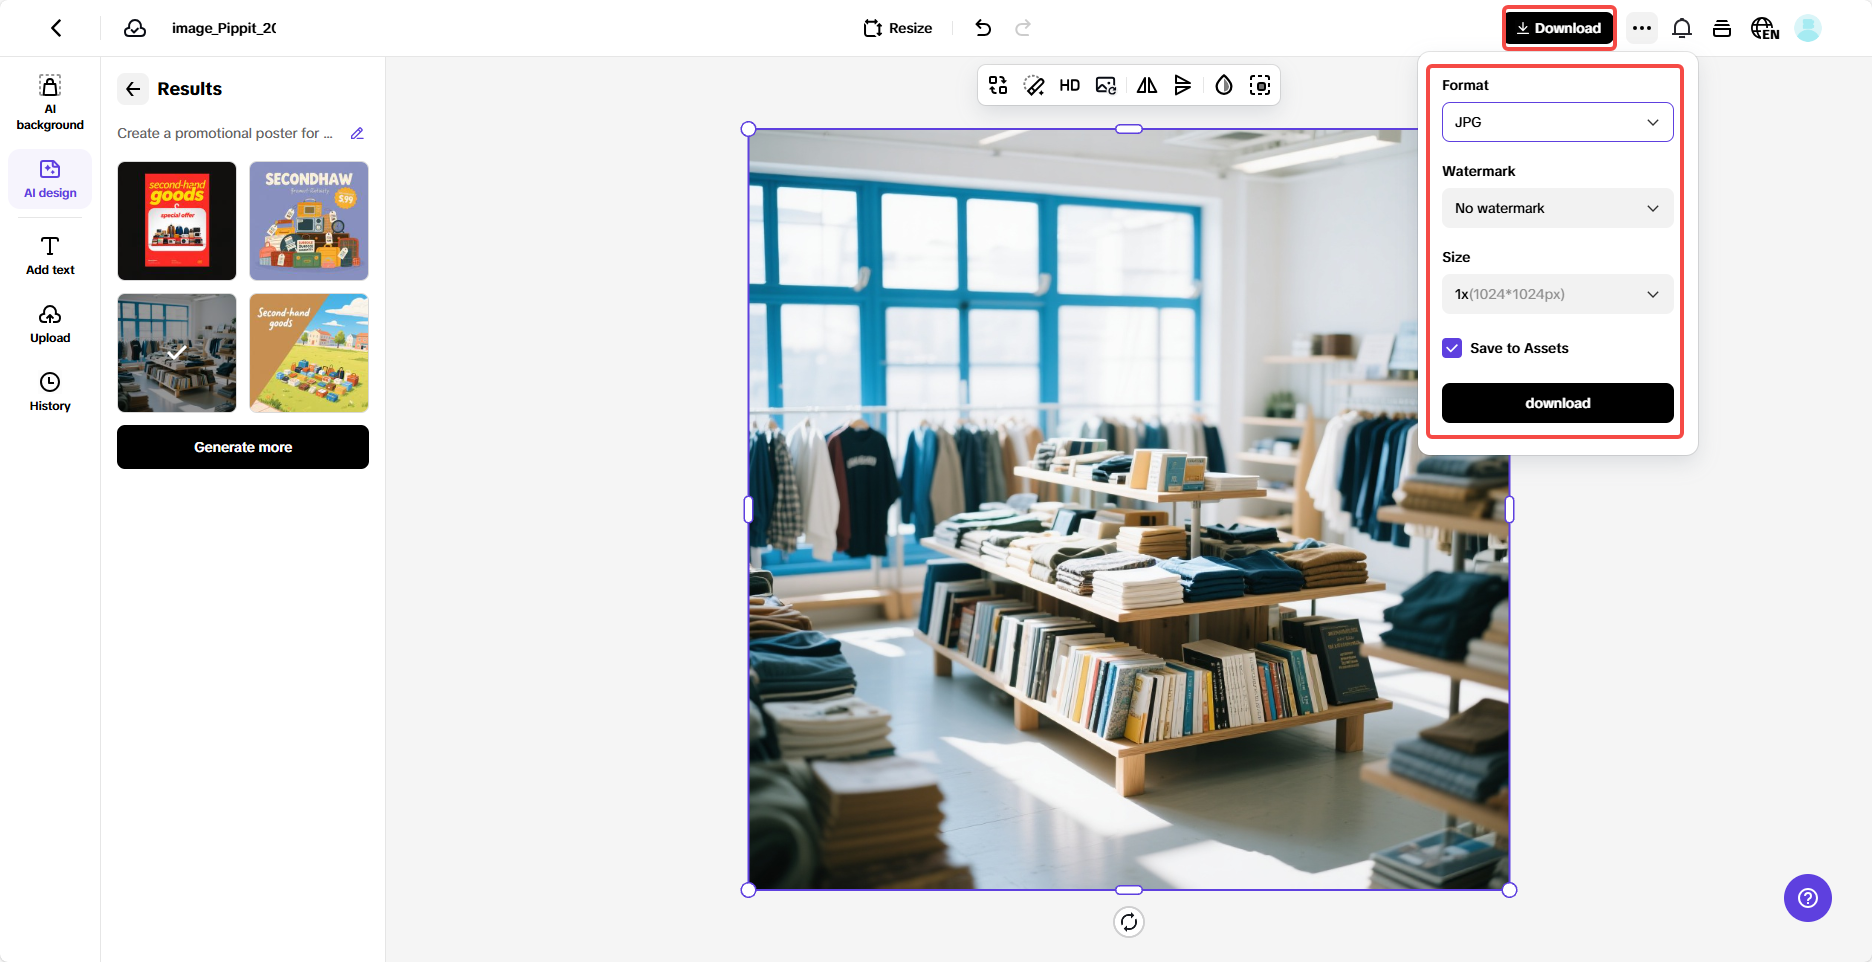Image resolution: width=1872 pixels, height=962 pixels.
Task: Select the red 'second-hand goods' poster thumbnail
Action: [177, 221]
